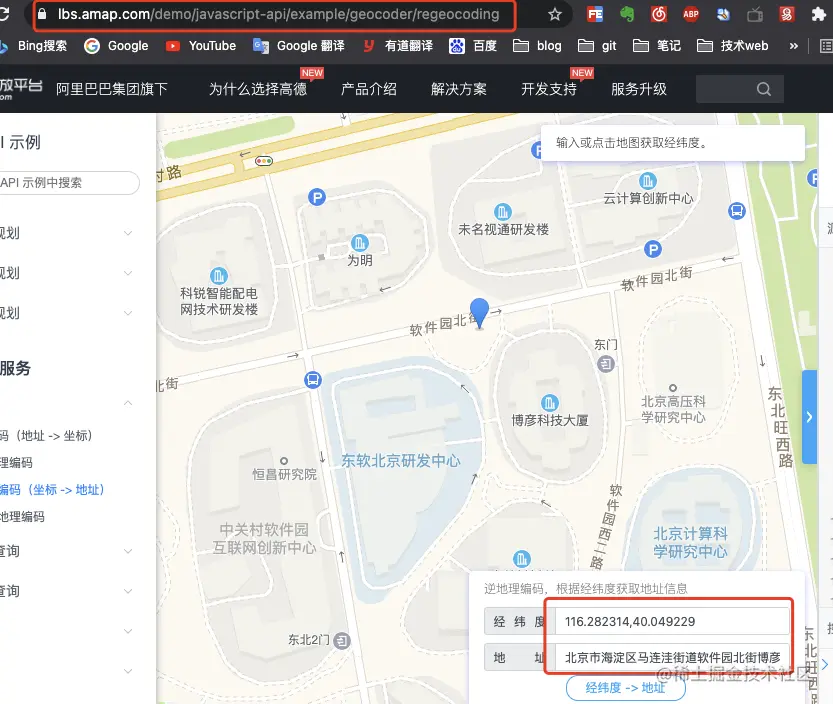Image resolution: width=833 pixels, height=704 pixels.
Task: Open the FE browser extension
Action: click(595, 14)
